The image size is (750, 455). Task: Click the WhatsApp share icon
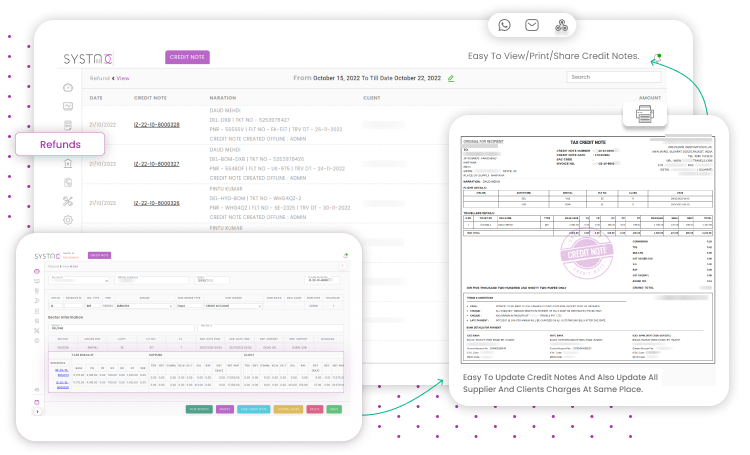pos(504,26)
